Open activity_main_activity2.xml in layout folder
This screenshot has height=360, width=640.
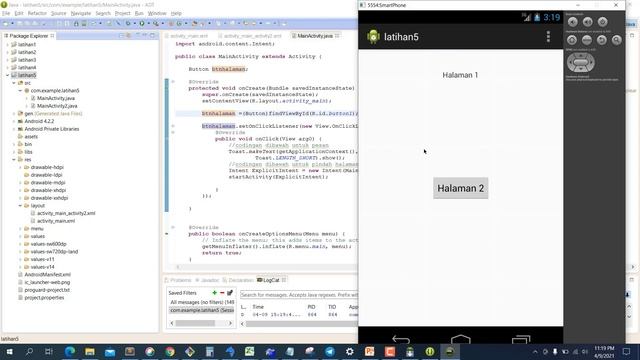coord(66,213)
